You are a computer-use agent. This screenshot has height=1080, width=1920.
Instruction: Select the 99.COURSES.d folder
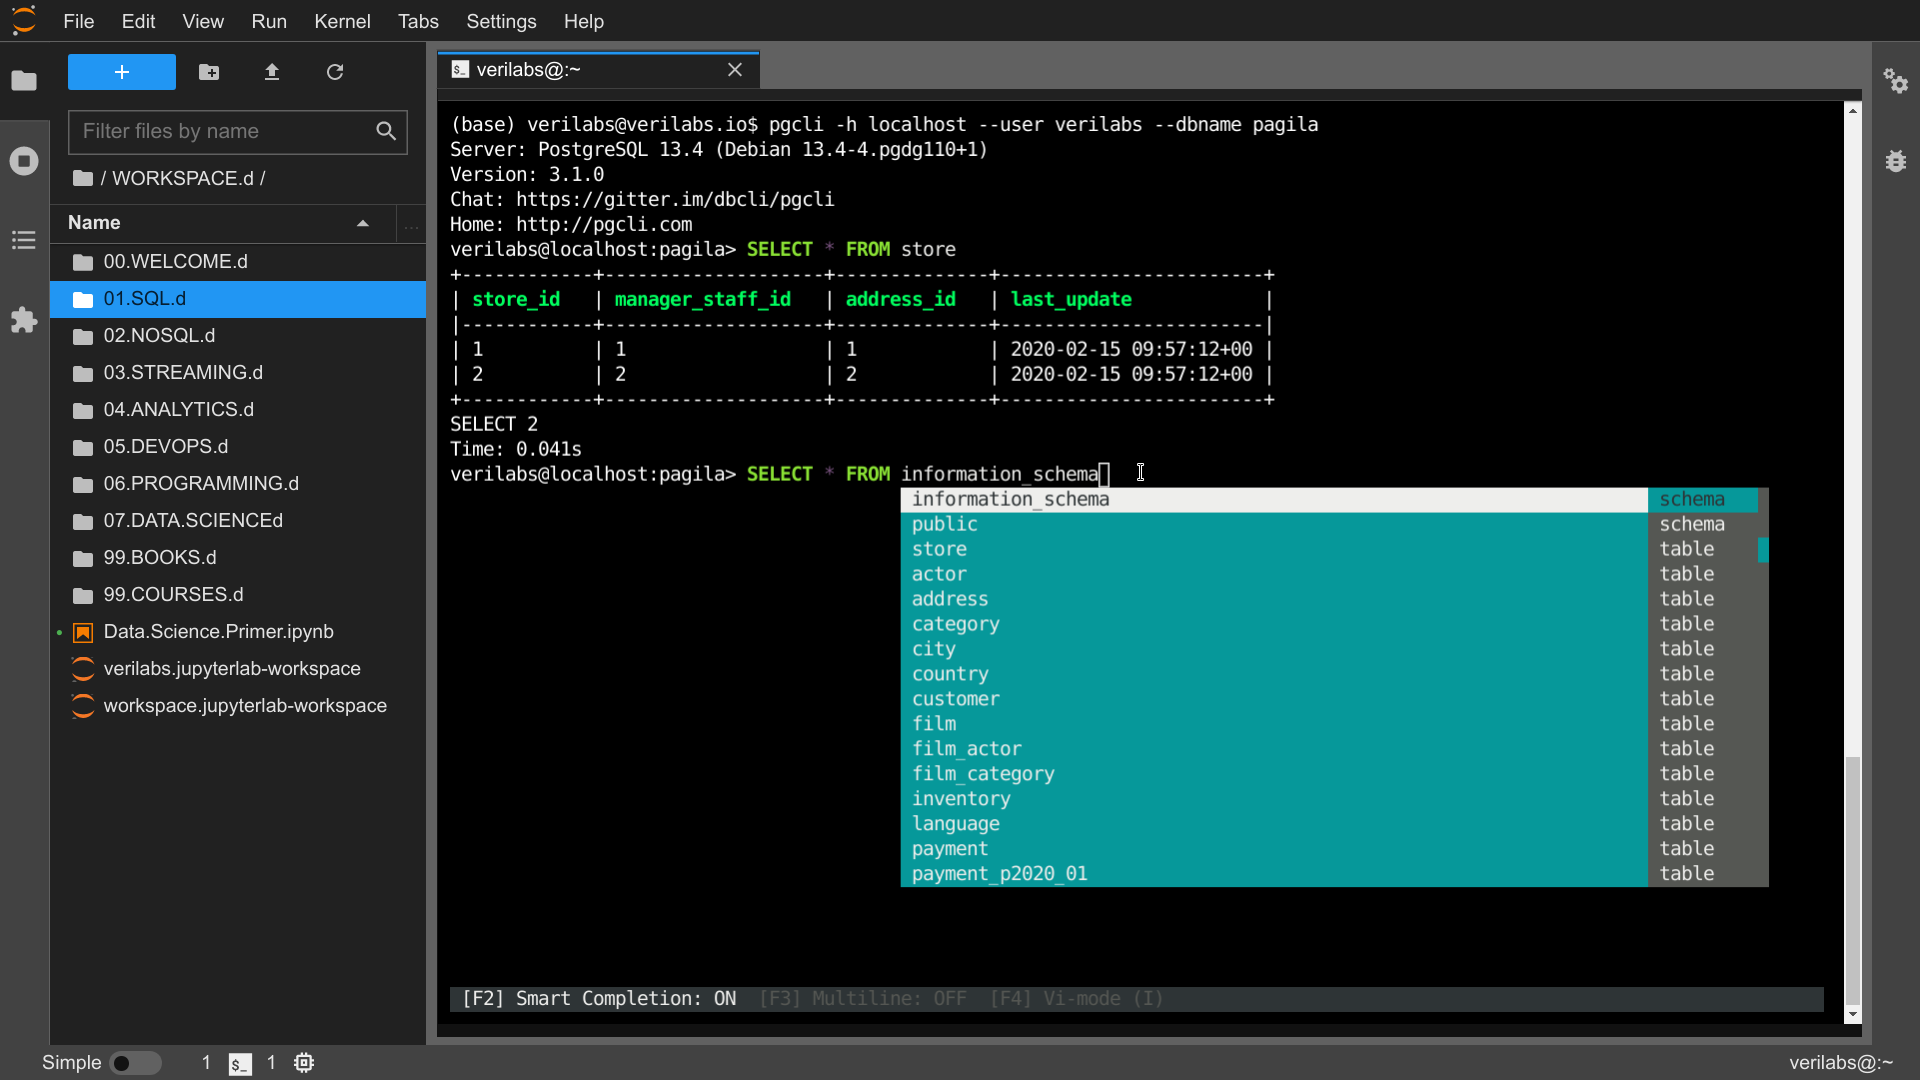(238, 595)
